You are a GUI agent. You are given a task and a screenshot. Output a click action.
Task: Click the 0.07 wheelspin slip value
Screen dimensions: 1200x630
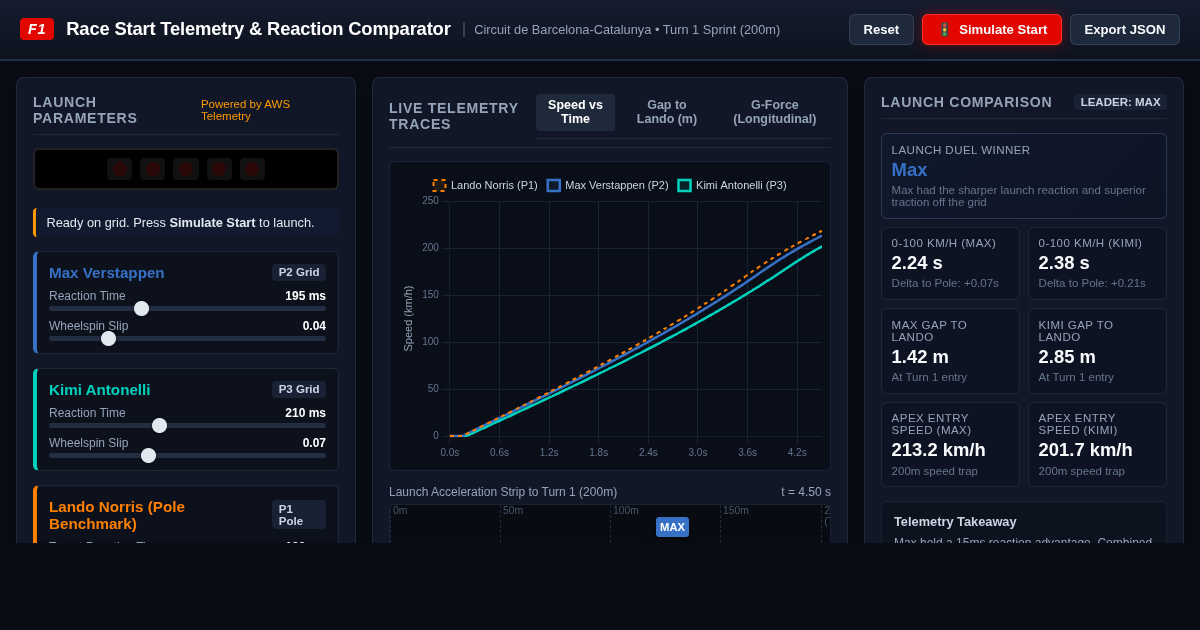tap(314, 443)
